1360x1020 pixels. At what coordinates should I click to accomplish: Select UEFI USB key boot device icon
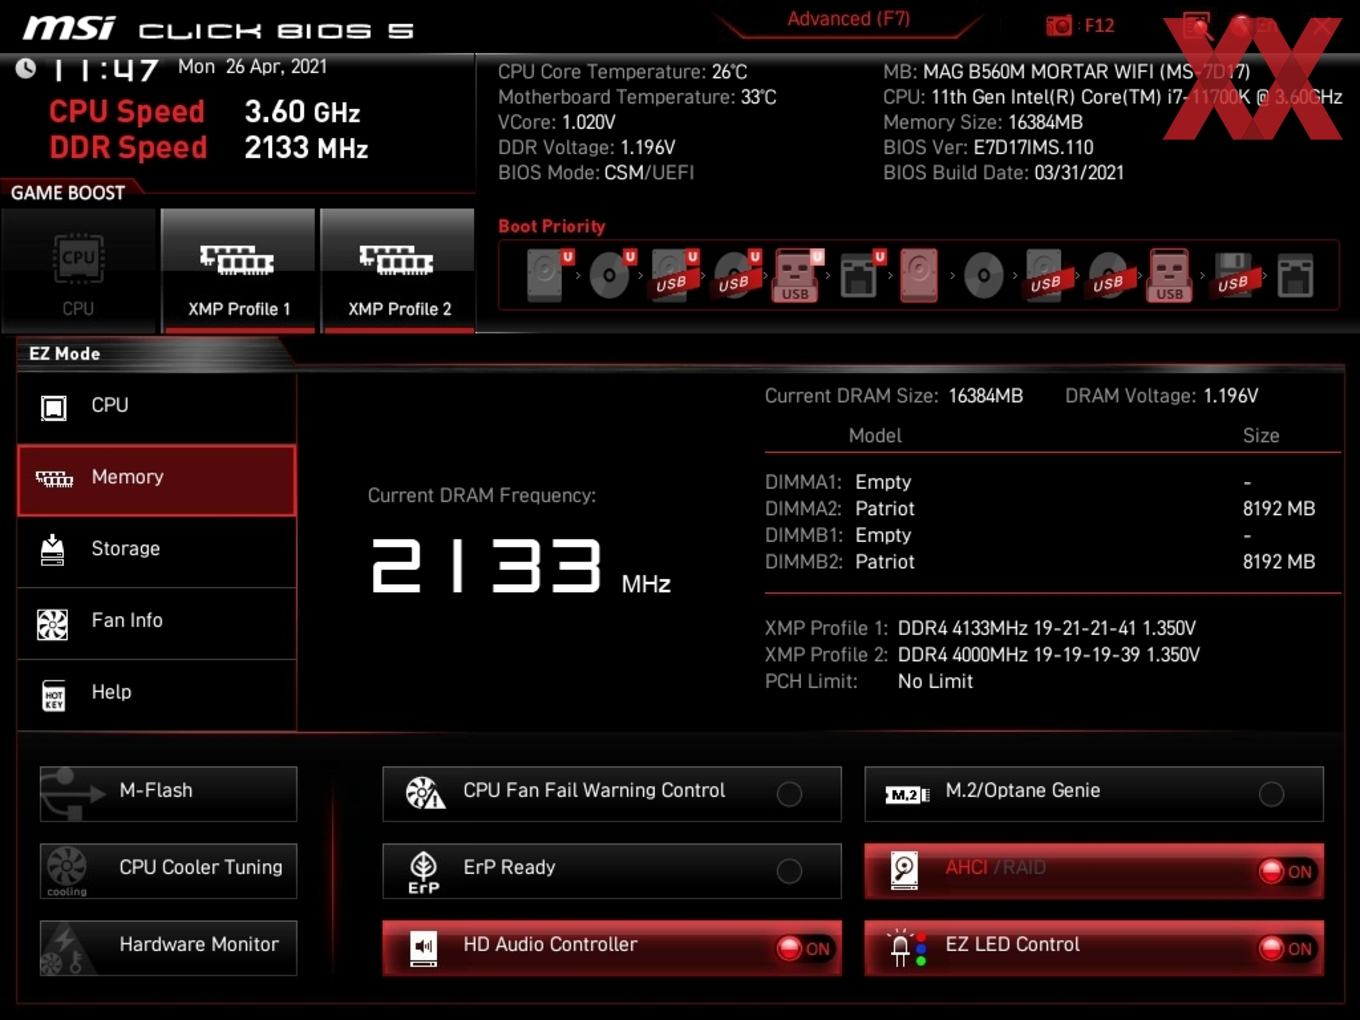[x=797, y=275]
